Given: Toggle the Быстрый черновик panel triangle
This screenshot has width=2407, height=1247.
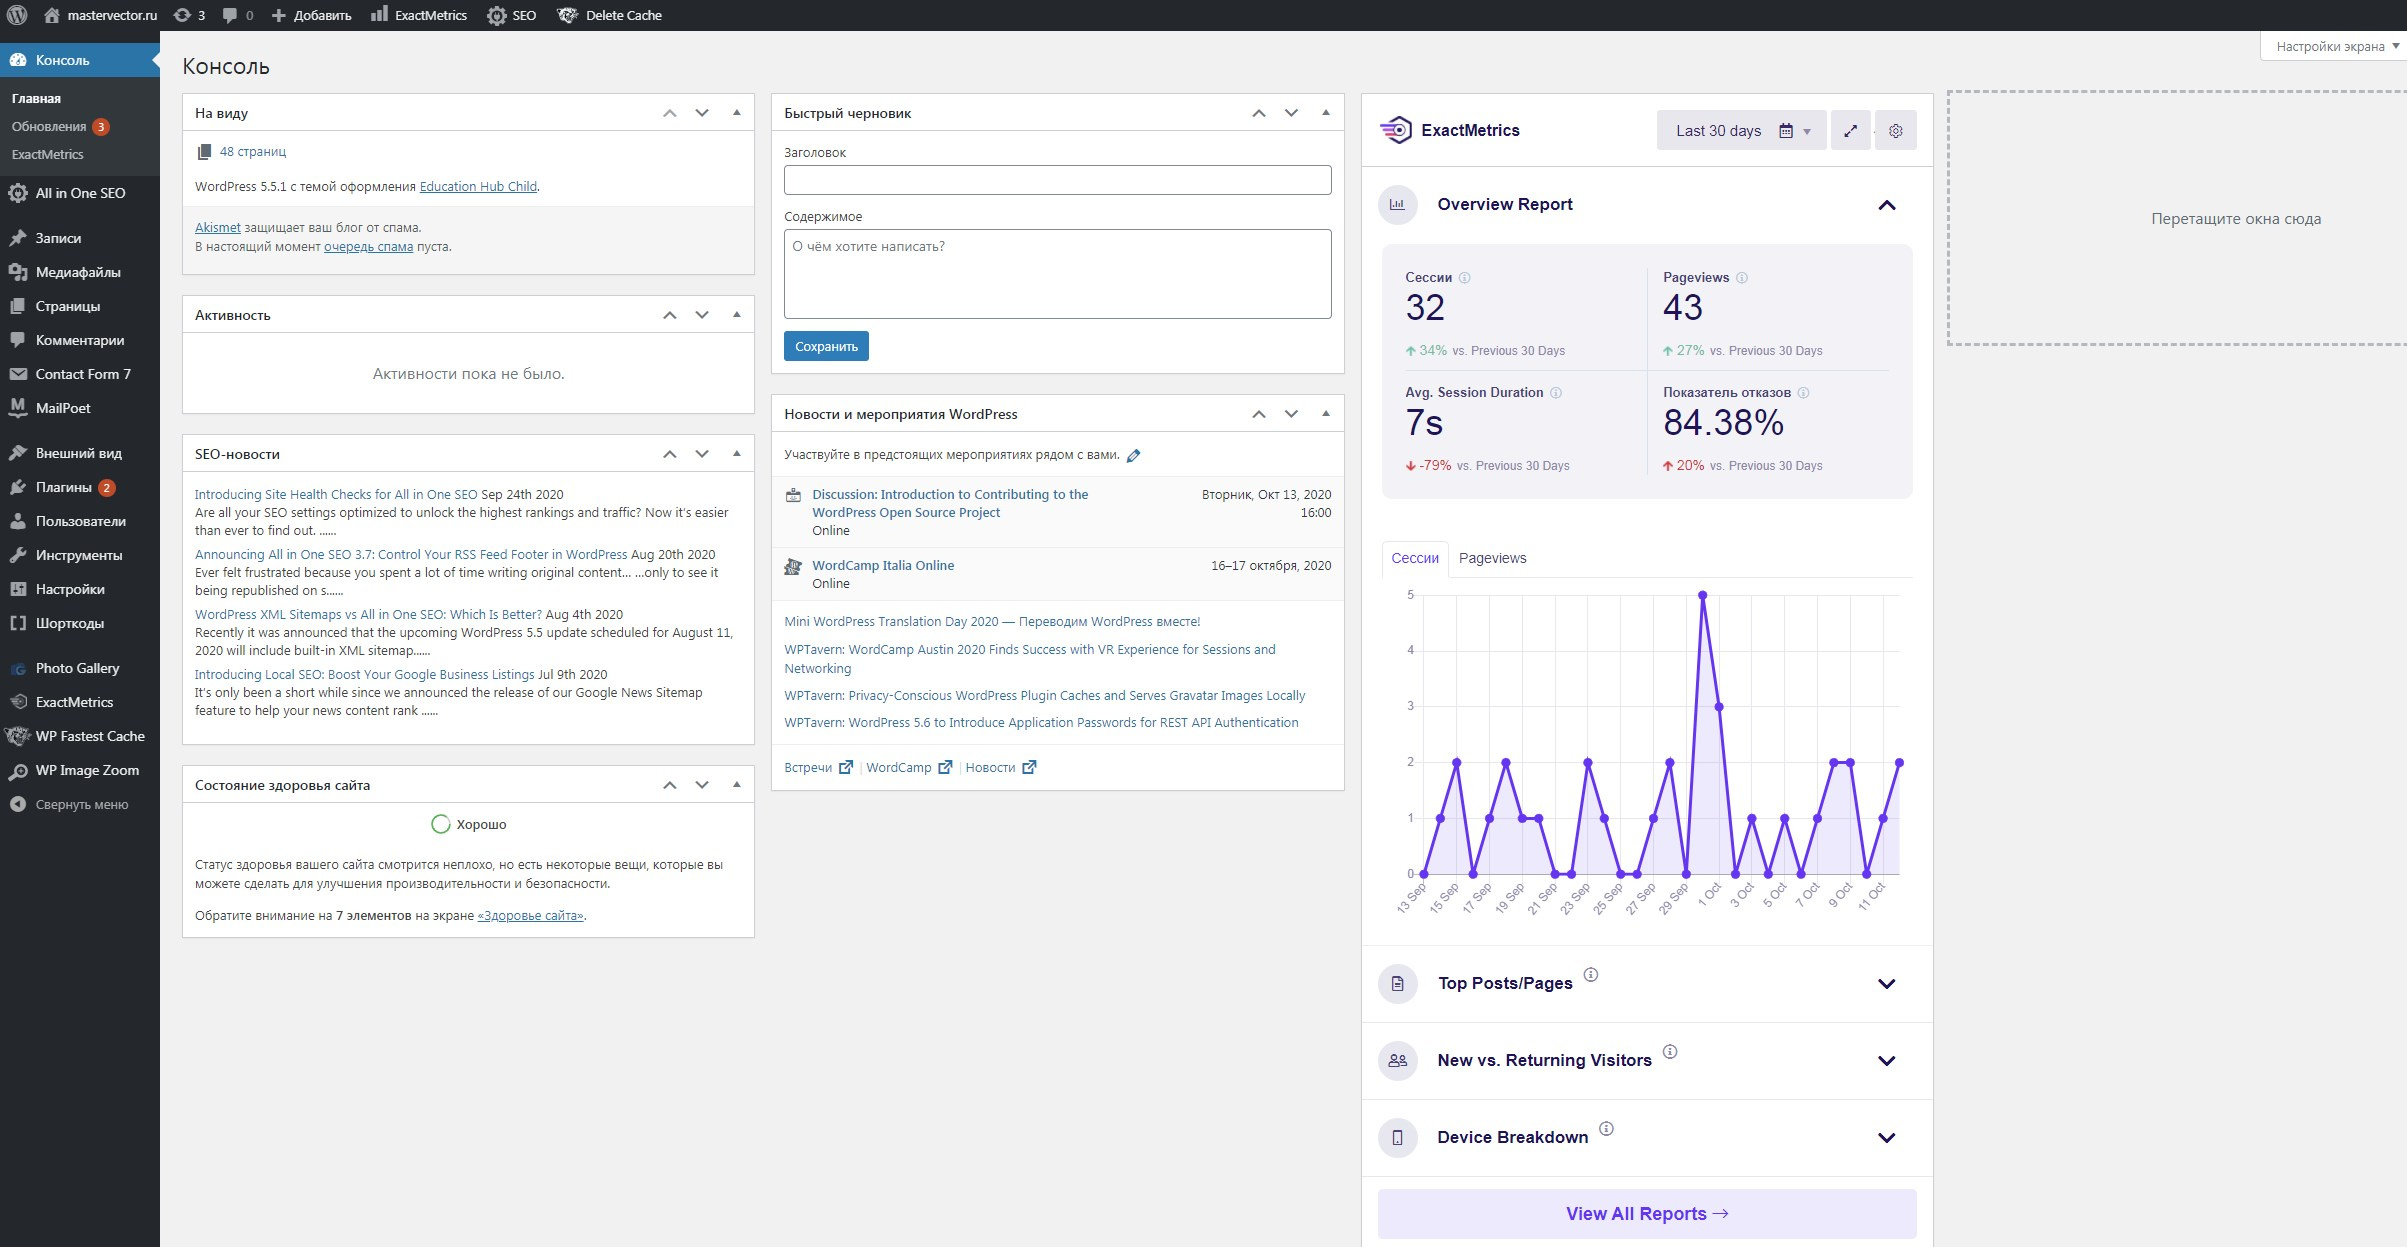Looking at the screenshot, I should tap(1325, 113).
